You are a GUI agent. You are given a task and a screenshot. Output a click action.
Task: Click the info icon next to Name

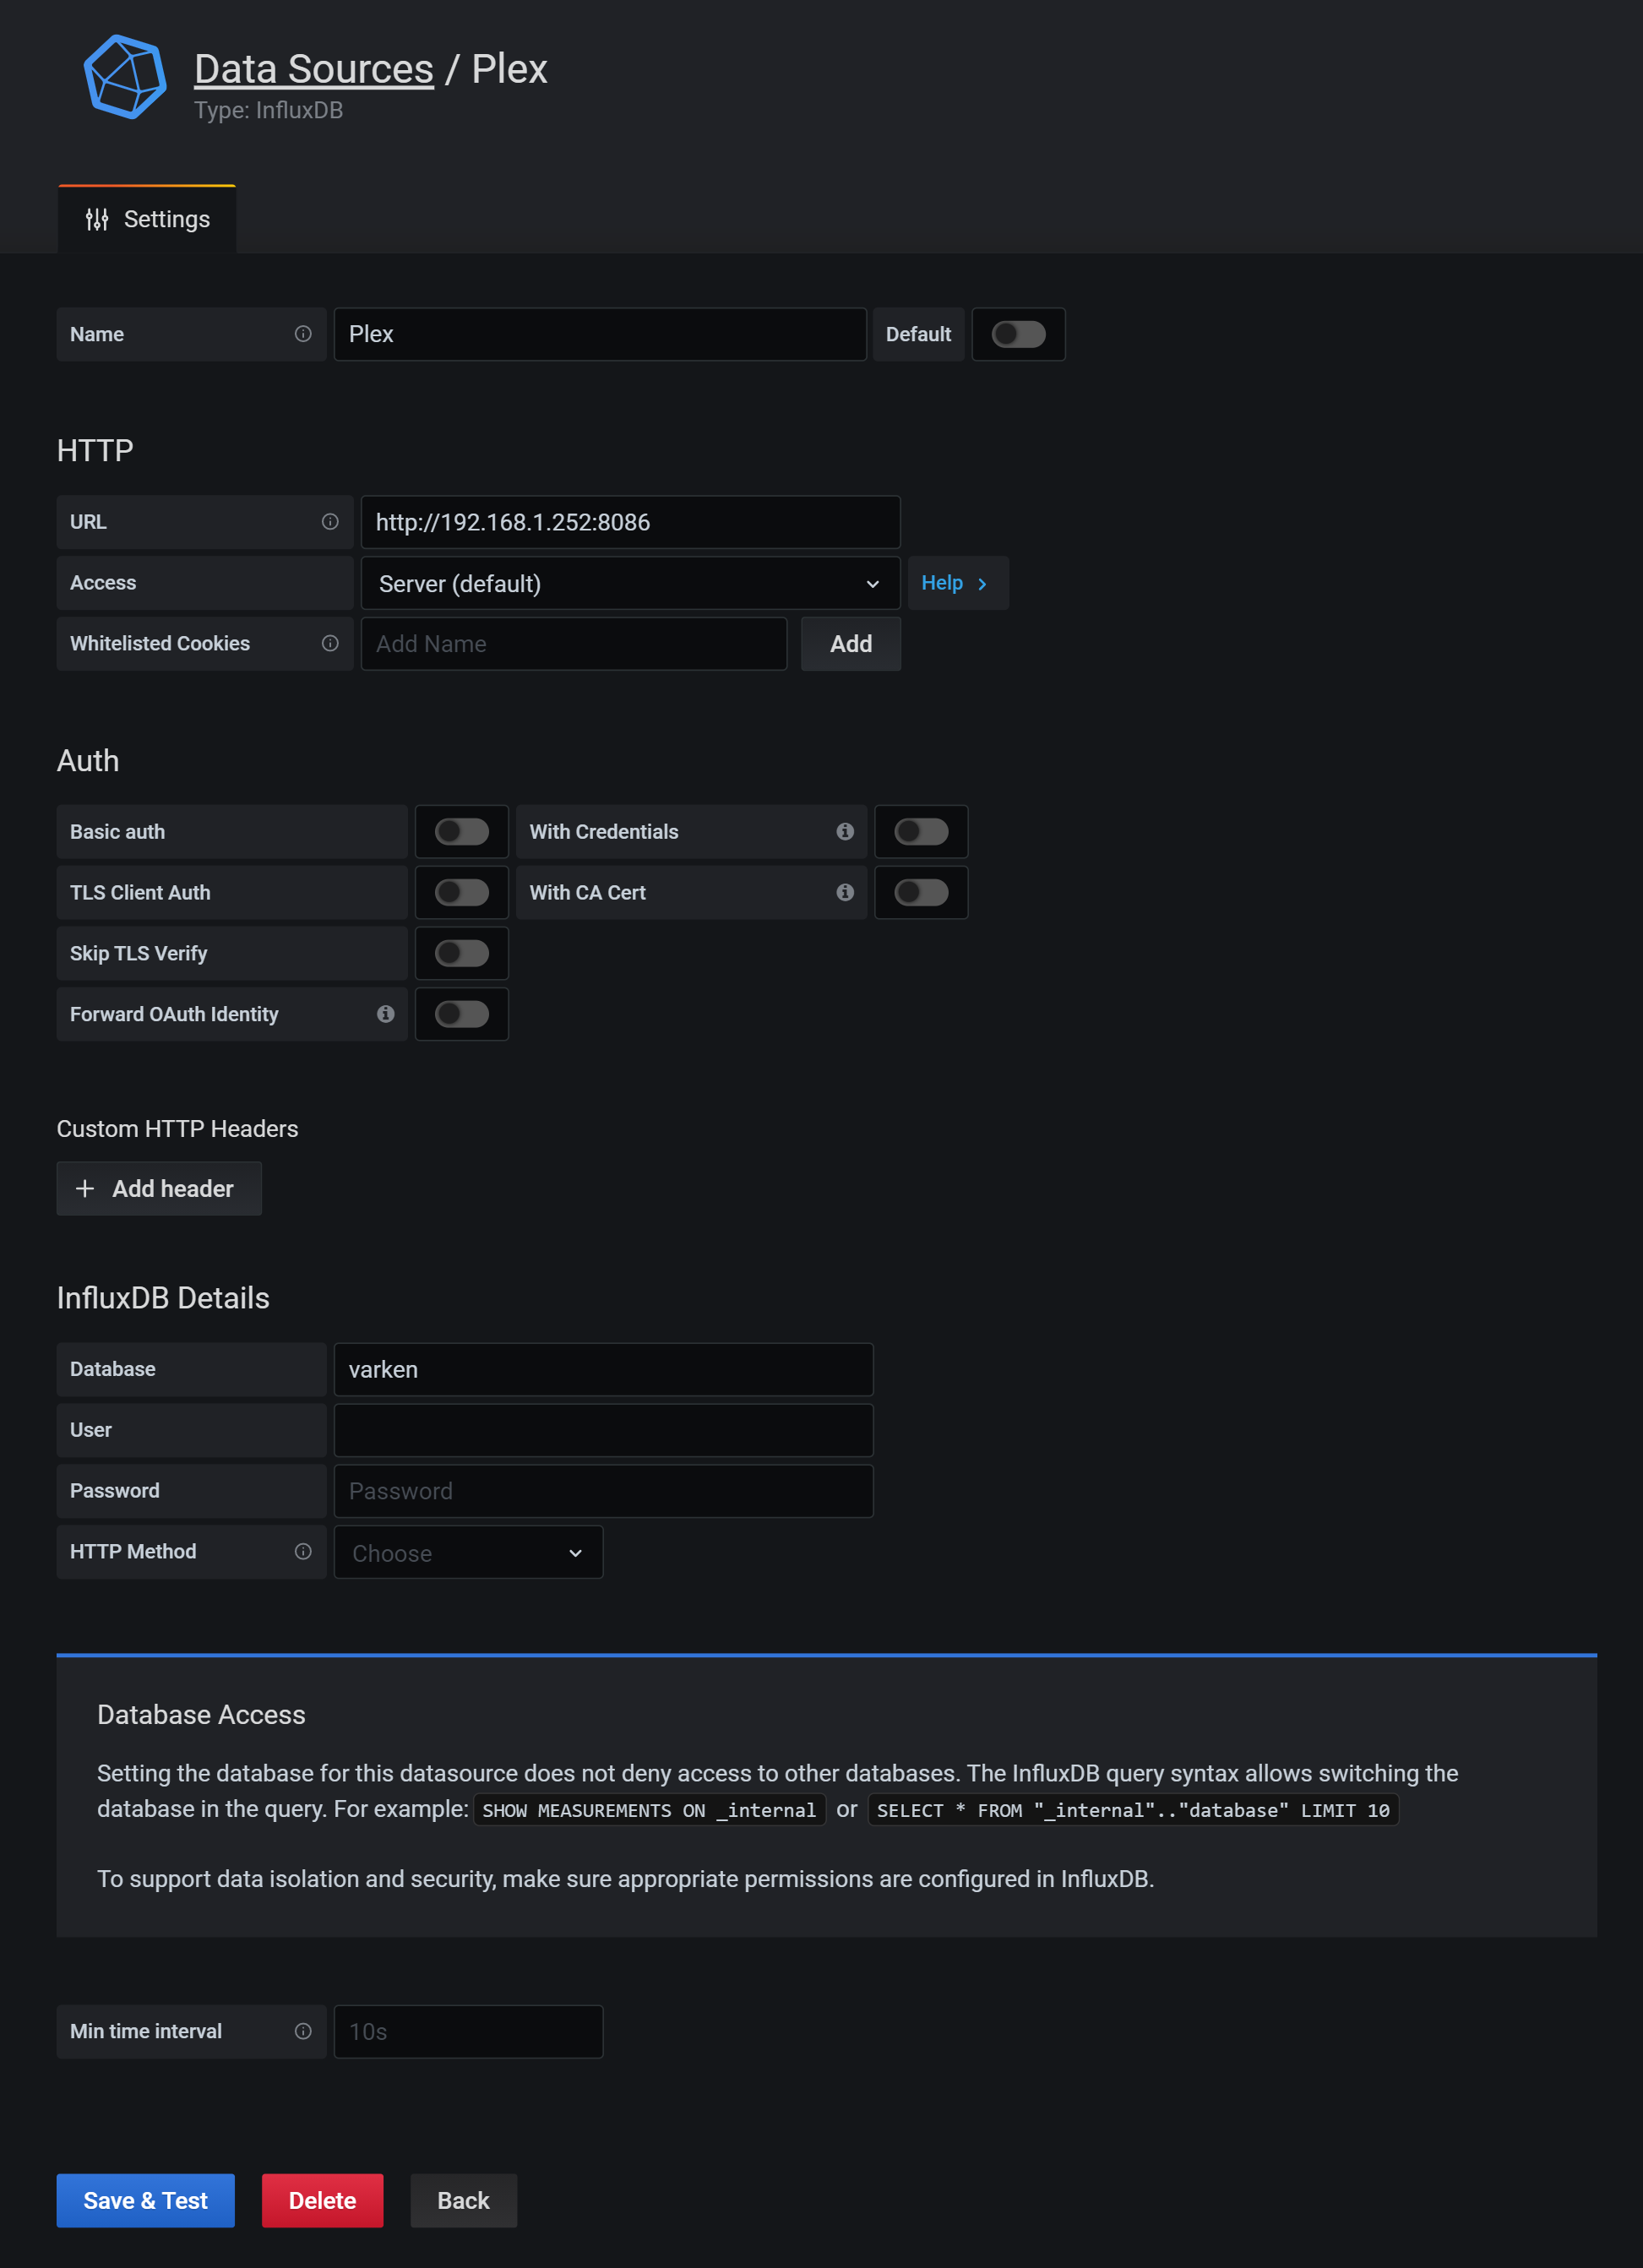click(x=303, y=334)
